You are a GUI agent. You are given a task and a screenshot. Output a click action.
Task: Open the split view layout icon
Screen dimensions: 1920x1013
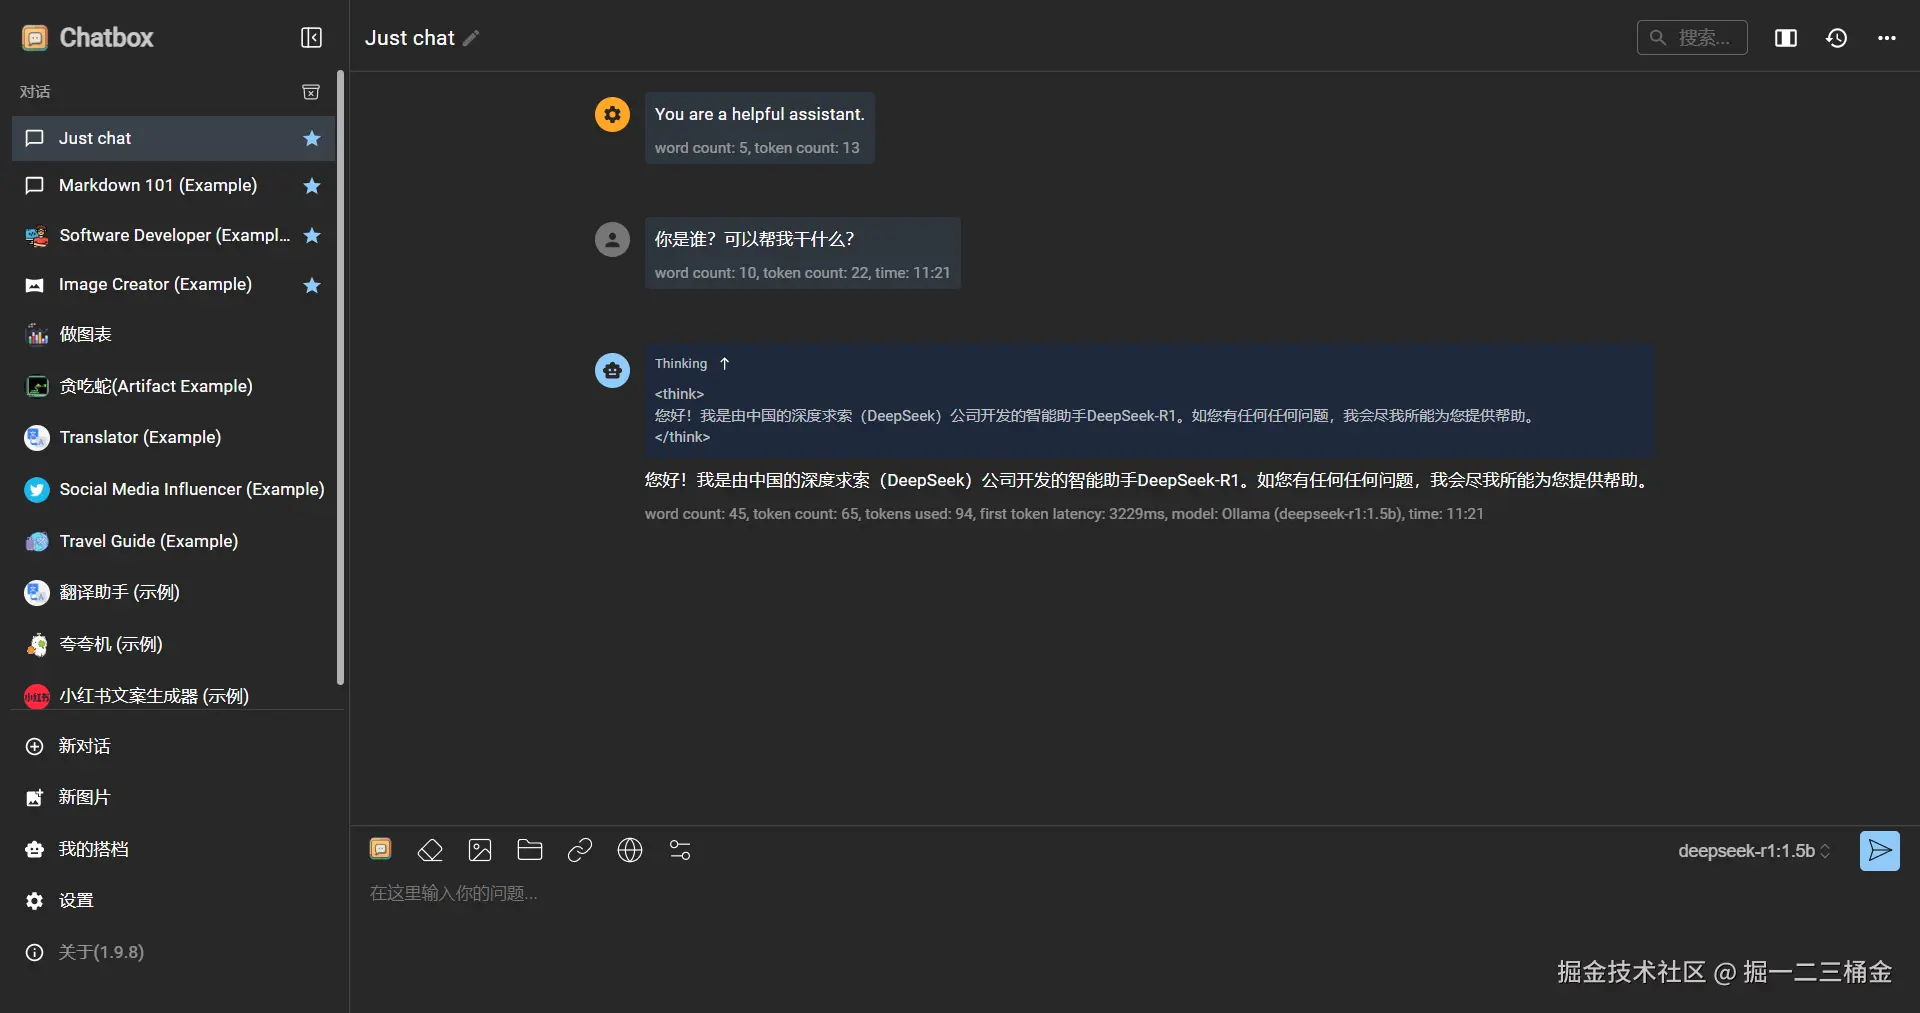tap(1786, 38)
